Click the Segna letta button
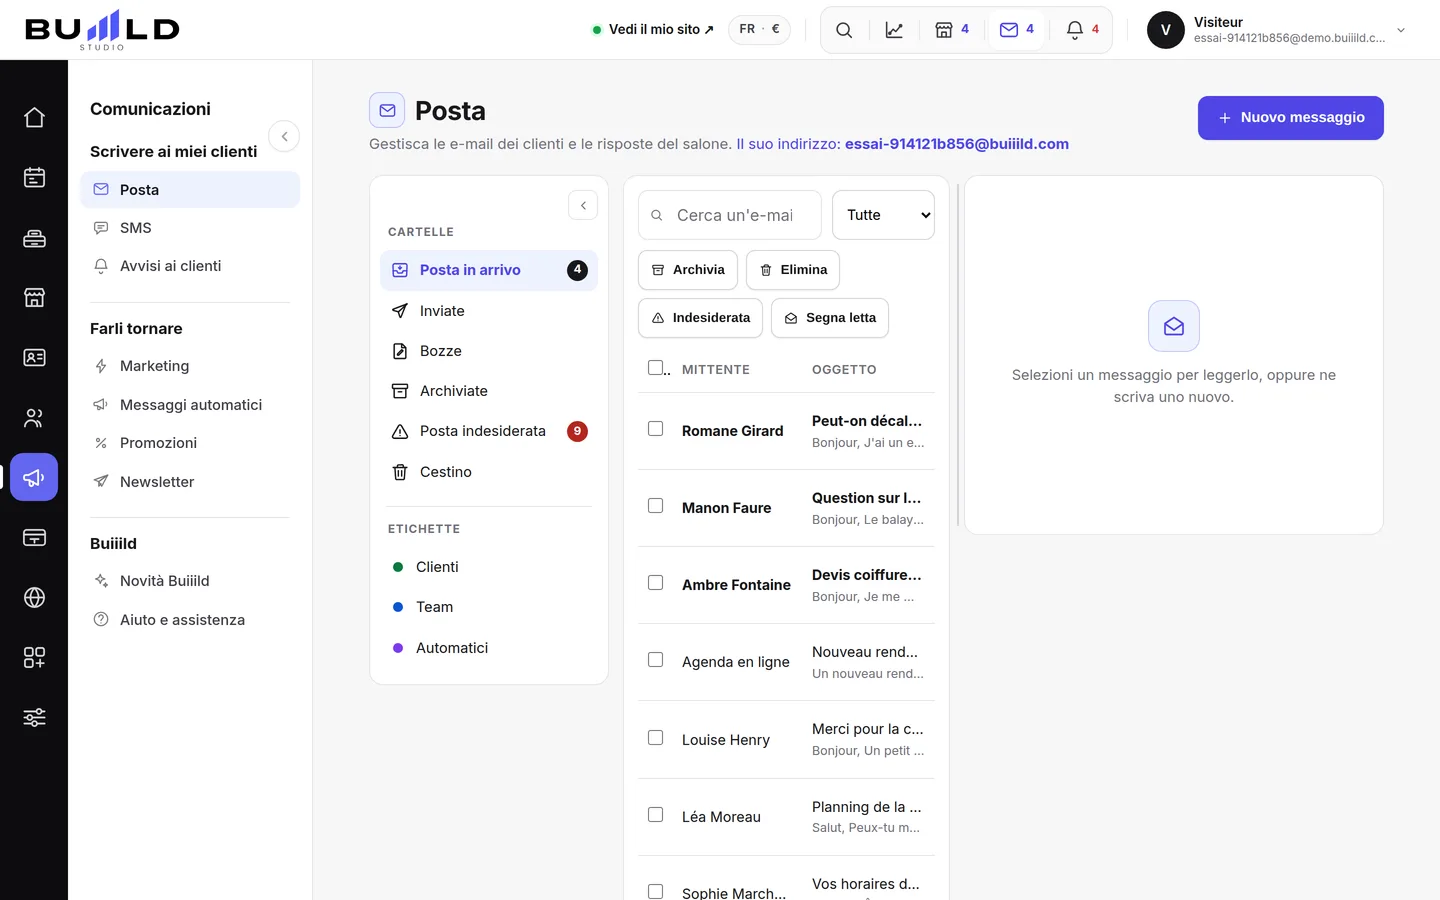 pyautogui.click(x=830, y=318)
